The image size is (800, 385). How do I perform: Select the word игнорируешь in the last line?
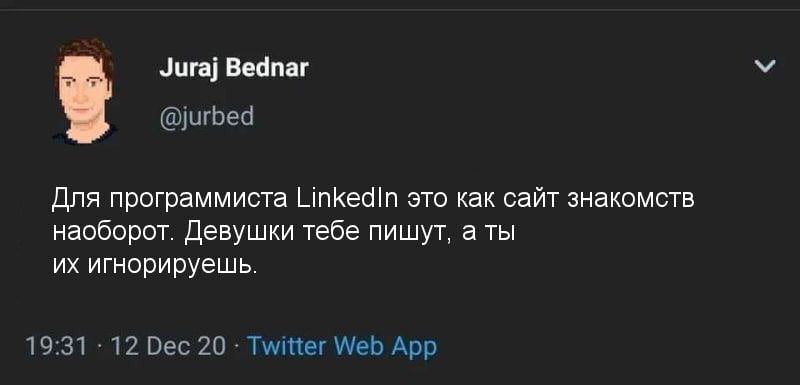pyautogui.click(x=172, y=267)
